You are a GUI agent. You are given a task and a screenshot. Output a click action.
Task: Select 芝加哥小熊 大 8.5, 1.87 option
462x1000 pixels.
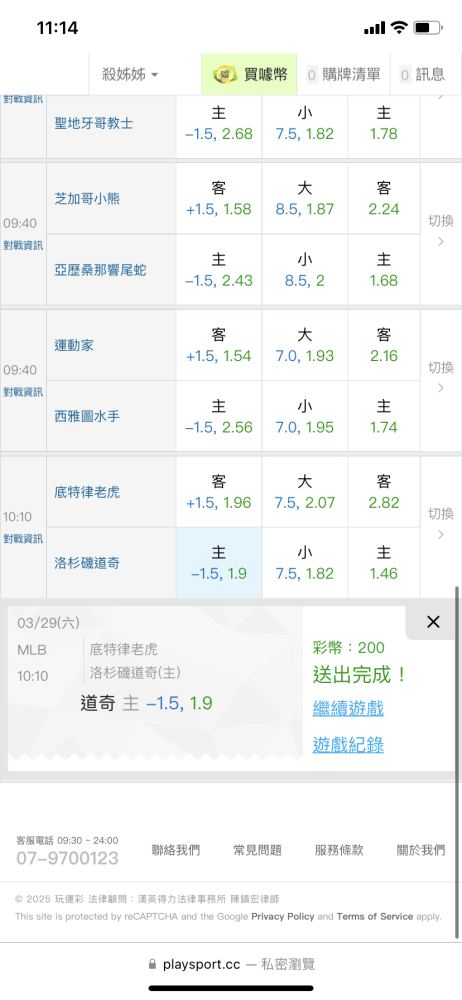(304, 199)
